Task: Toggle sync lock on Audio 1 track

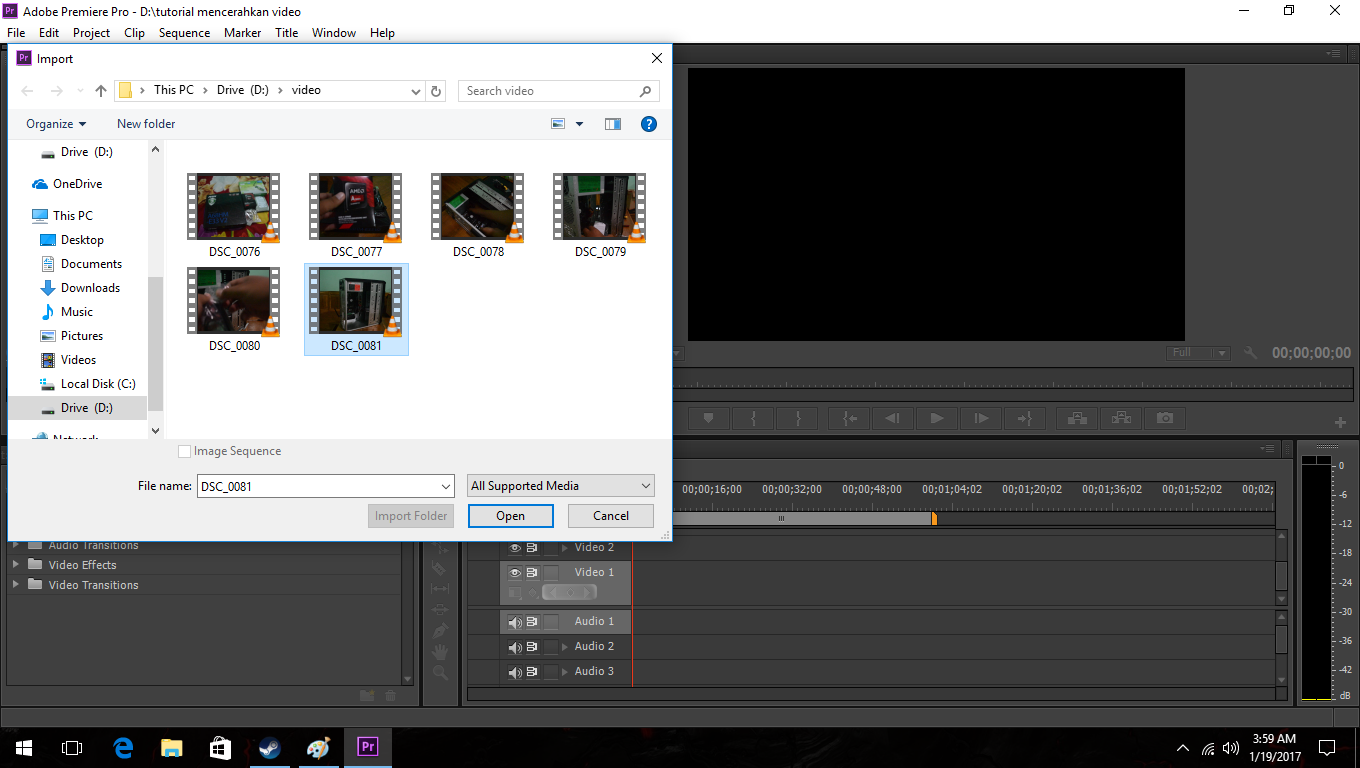Action: click(x=532, y=622)
